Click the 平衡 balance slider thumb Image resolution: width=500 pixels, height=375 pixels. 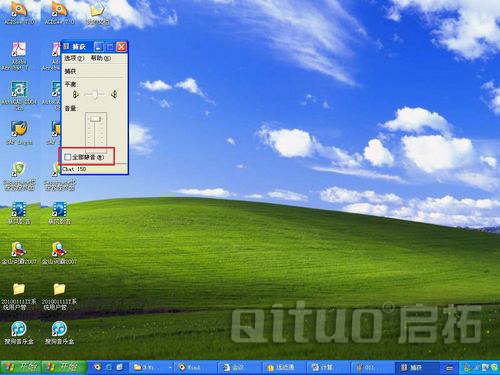coord(95,95)
